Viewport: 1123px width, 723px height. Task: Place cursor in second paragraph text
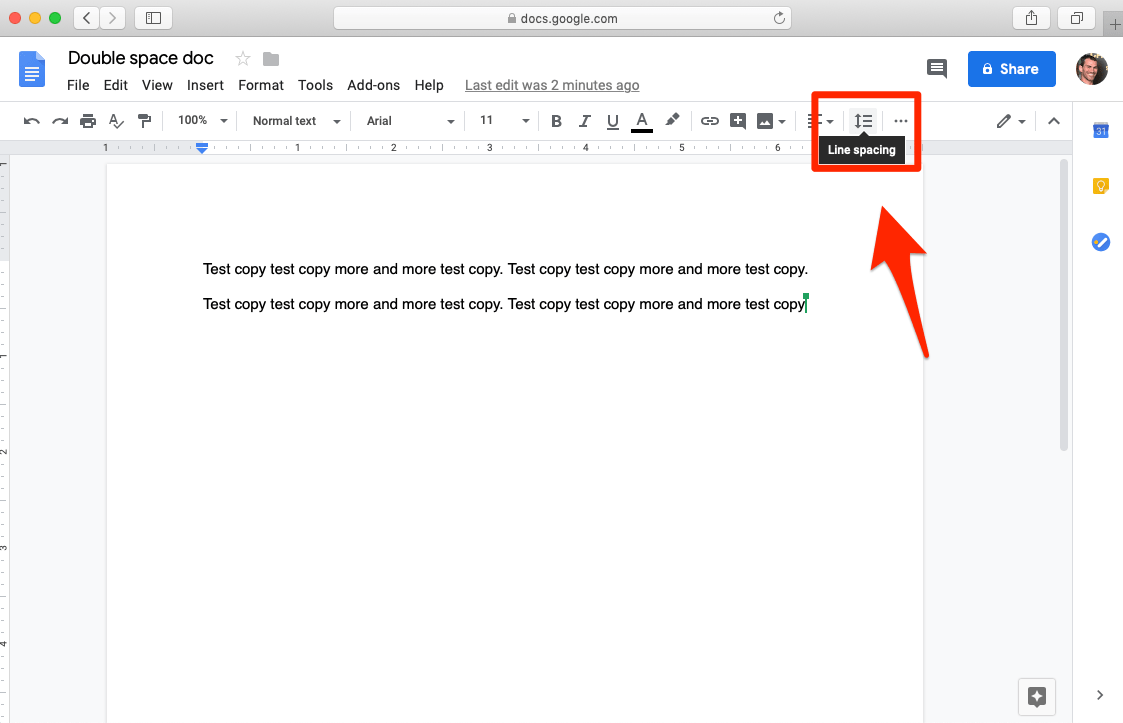coord(503,304)
